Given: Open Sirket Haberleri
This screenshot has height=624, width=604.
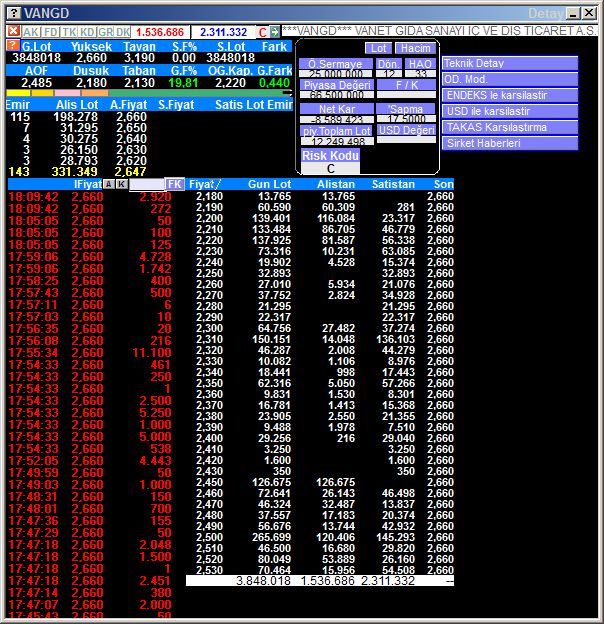Looking at the screenshot, I should [510, 143].
